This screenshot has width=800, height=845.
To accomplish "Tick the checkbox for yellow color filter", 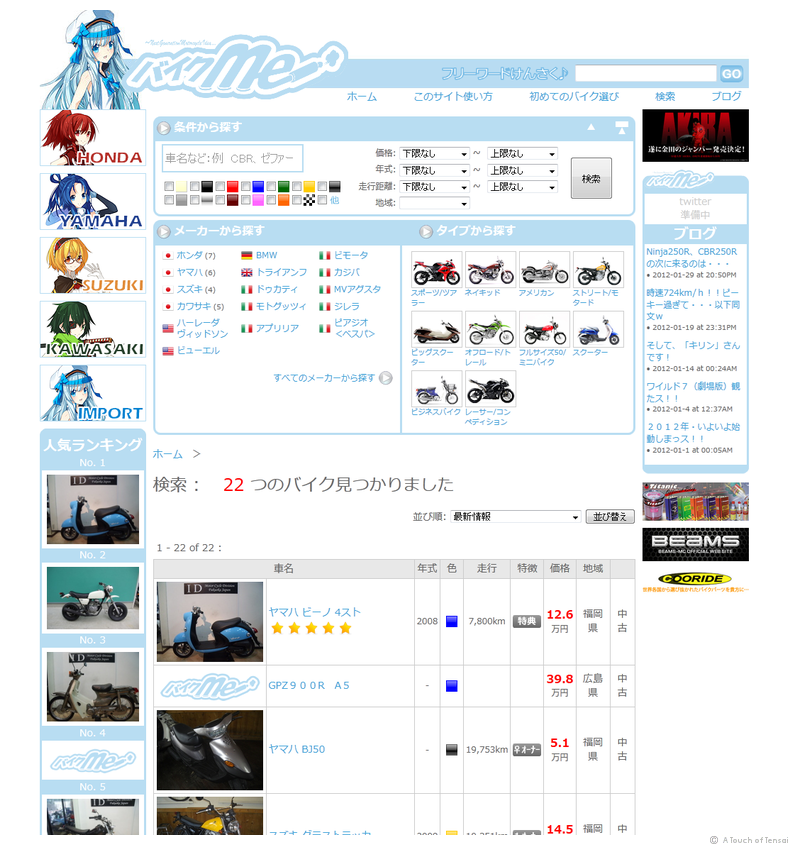I will click(x=296, y=186).
